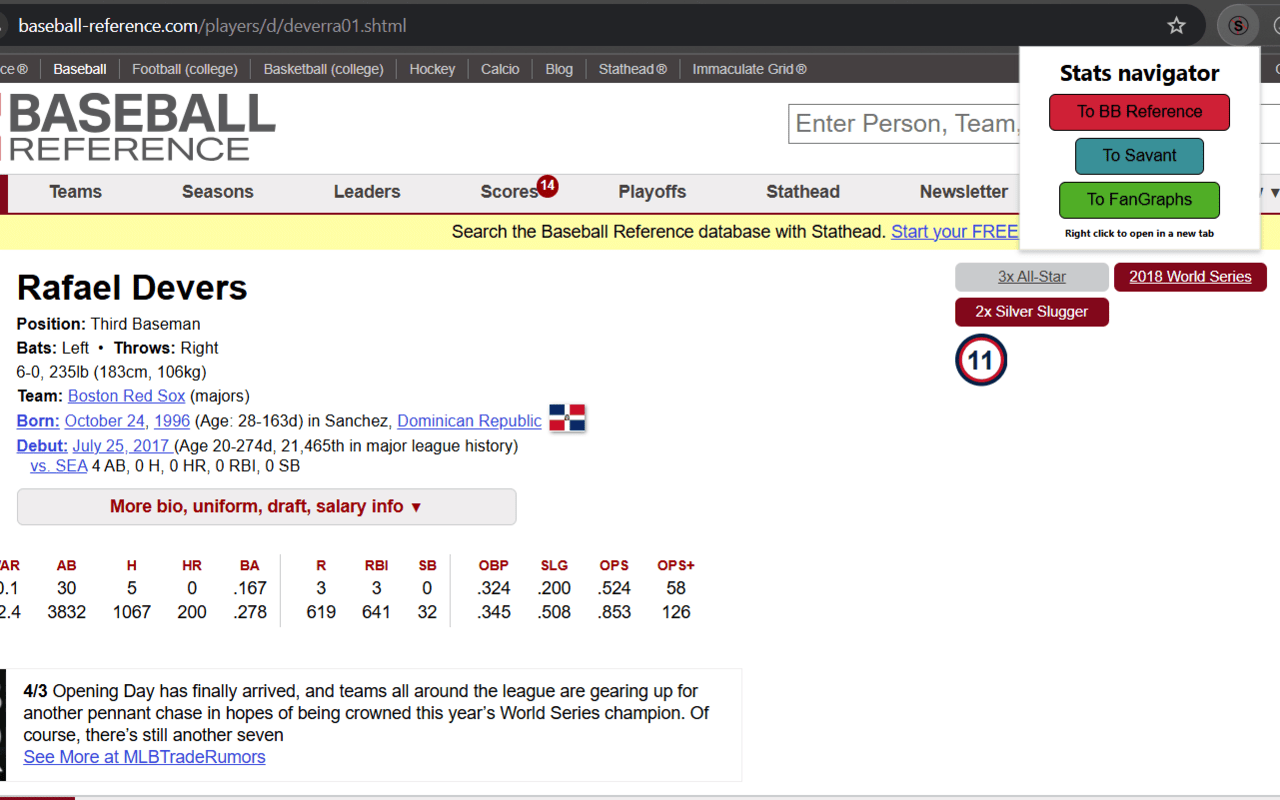Click Start your FREE Stathead trial link

tap(955, 232)
